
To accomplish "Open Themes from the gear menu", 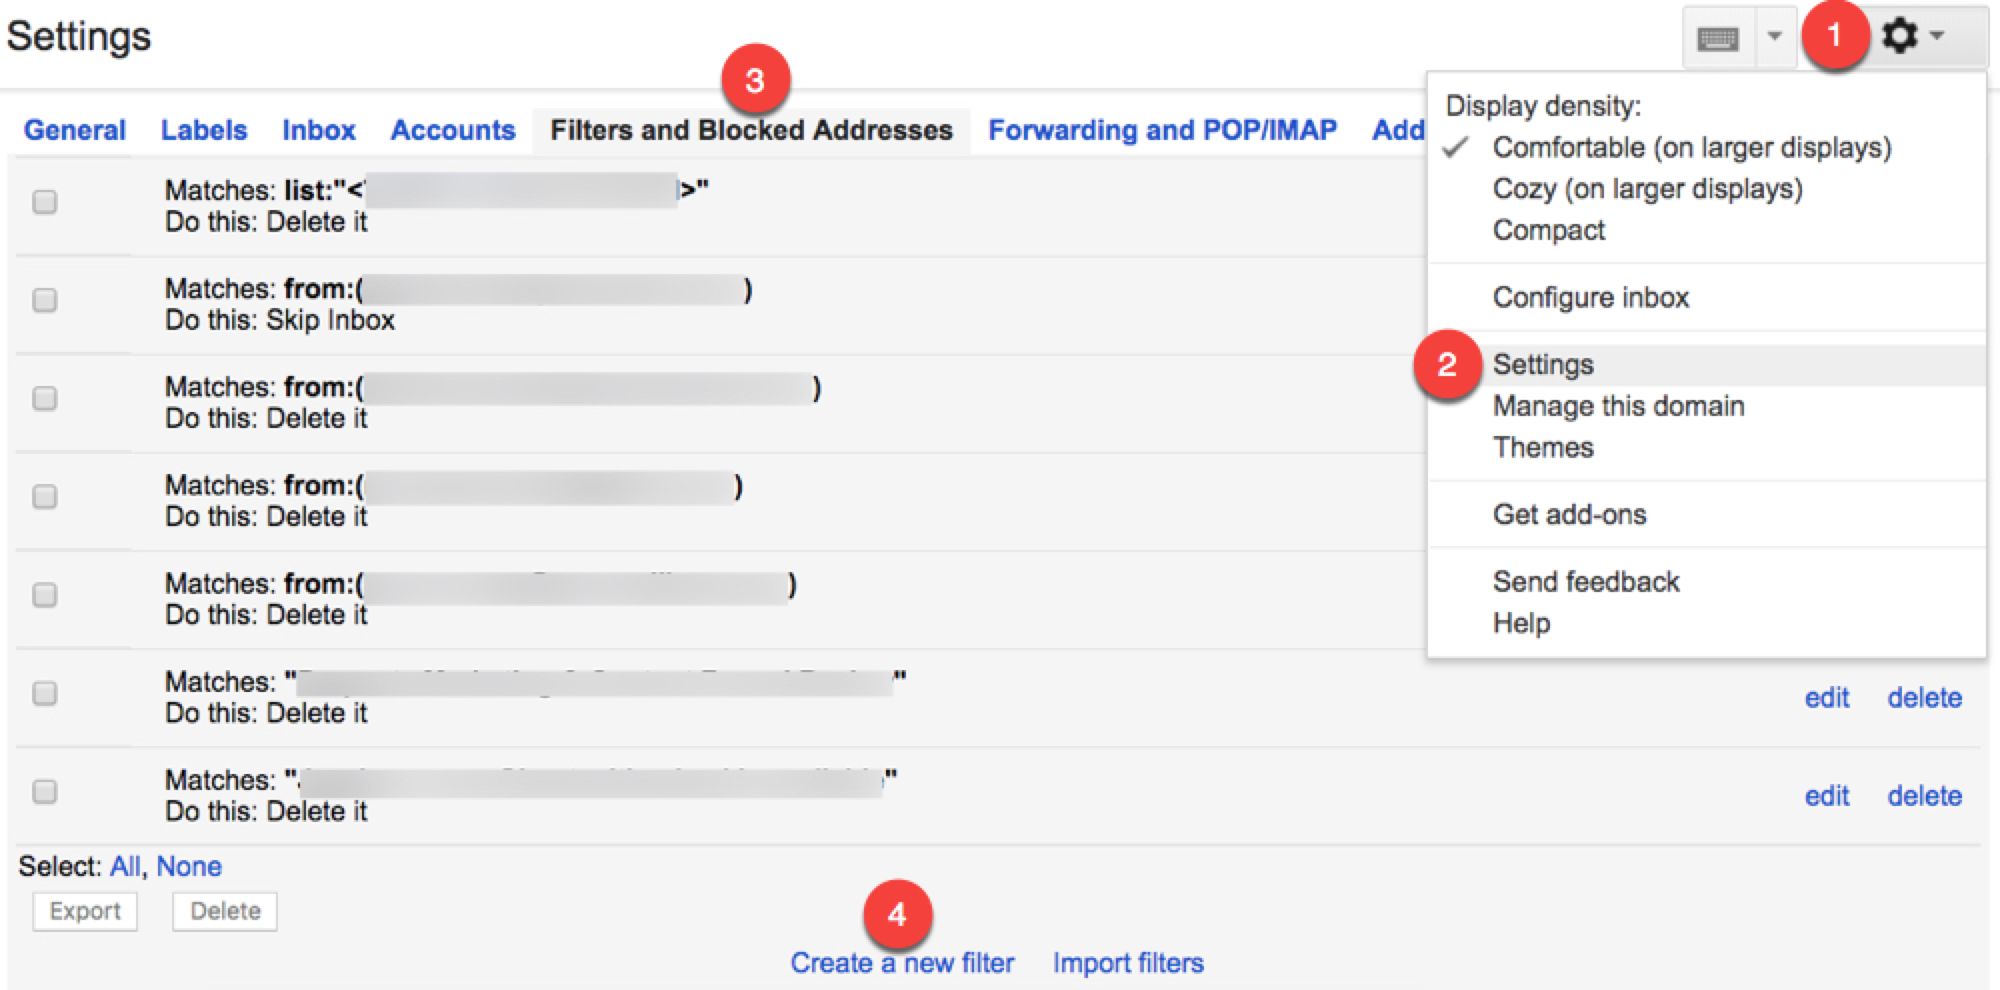I will coord(1543,447).
